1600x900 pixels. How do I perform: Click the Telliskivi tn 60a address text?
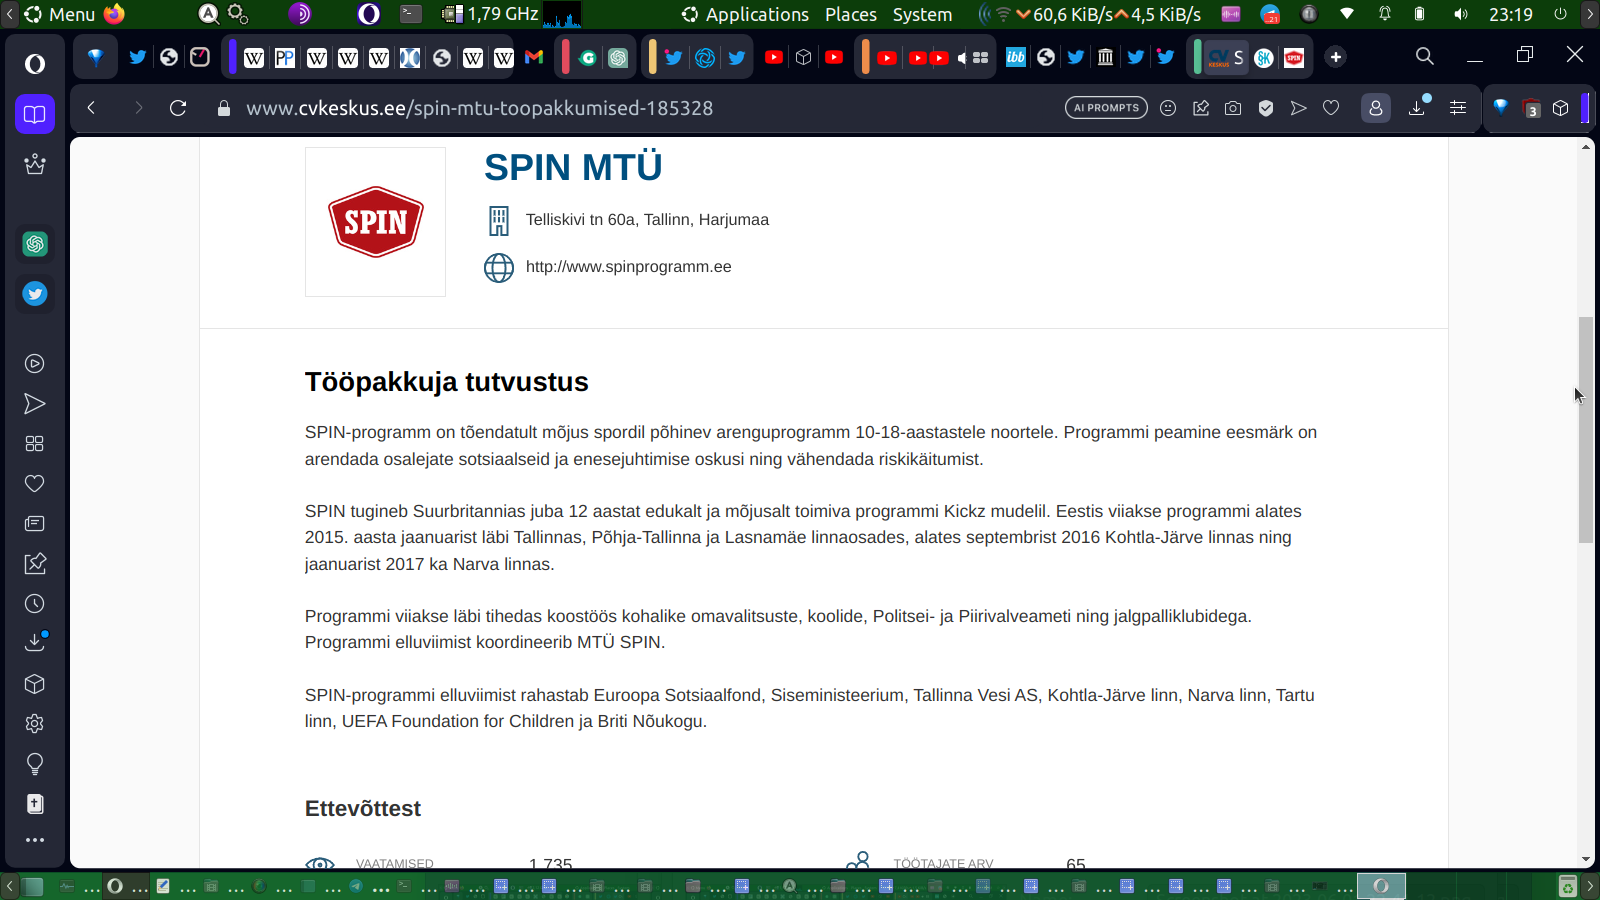(647, 220)
